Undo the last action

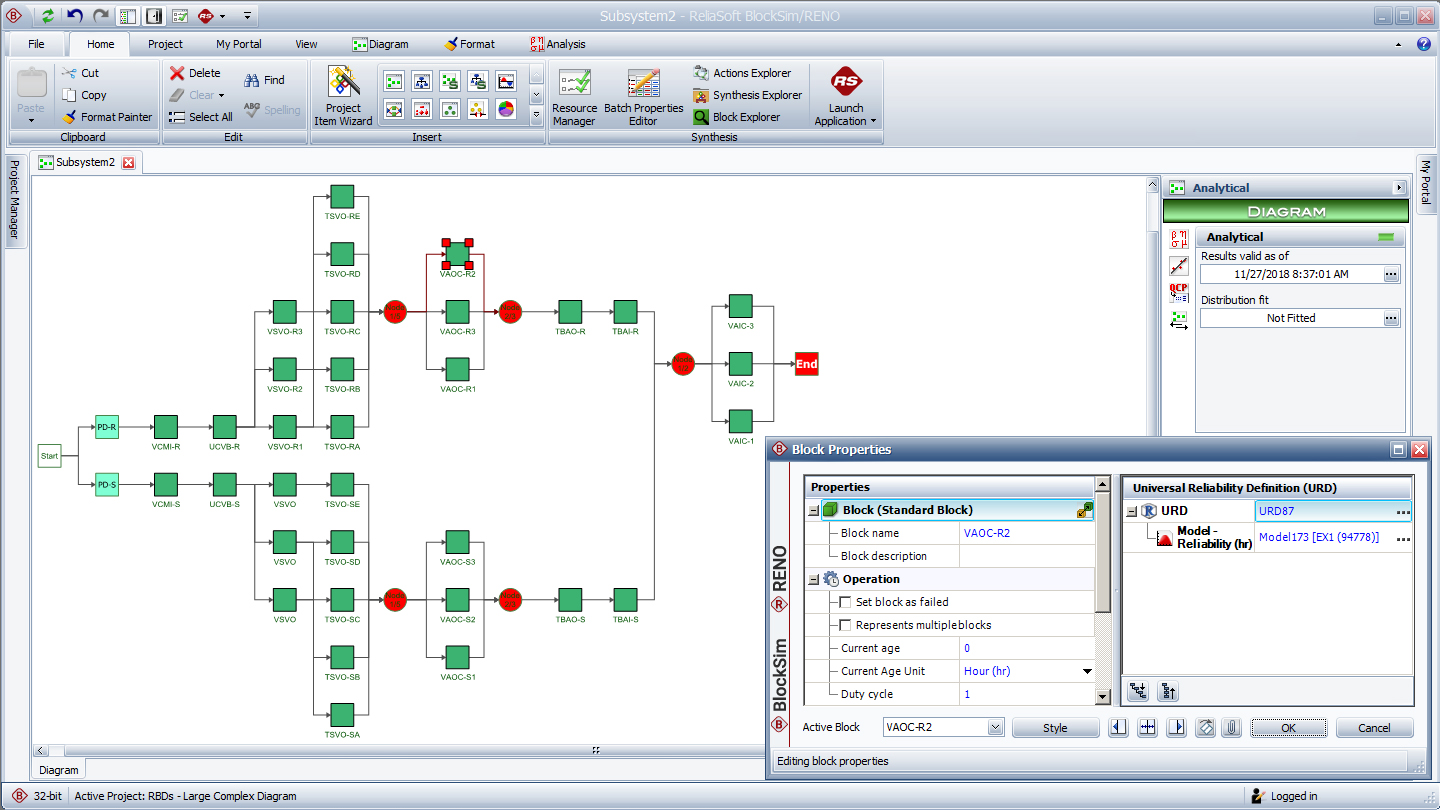(75, 16)
